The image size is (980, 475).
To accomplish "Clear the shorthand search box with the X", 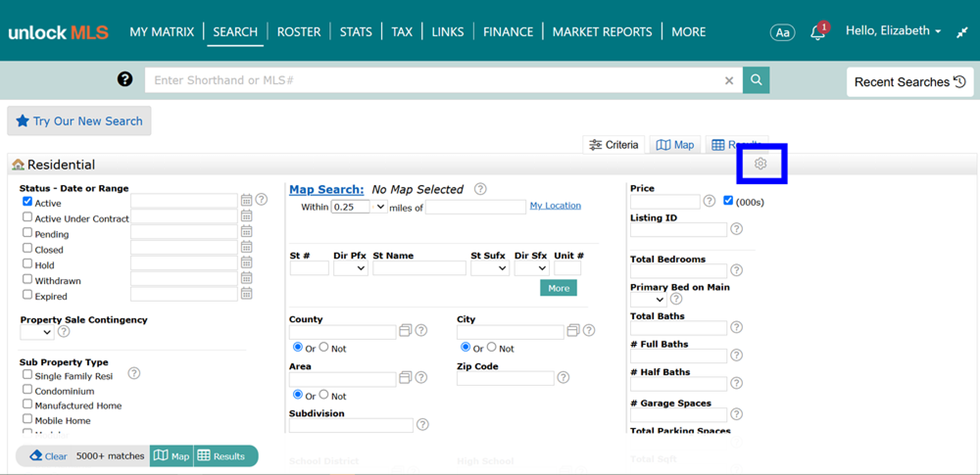I will 729,81.
